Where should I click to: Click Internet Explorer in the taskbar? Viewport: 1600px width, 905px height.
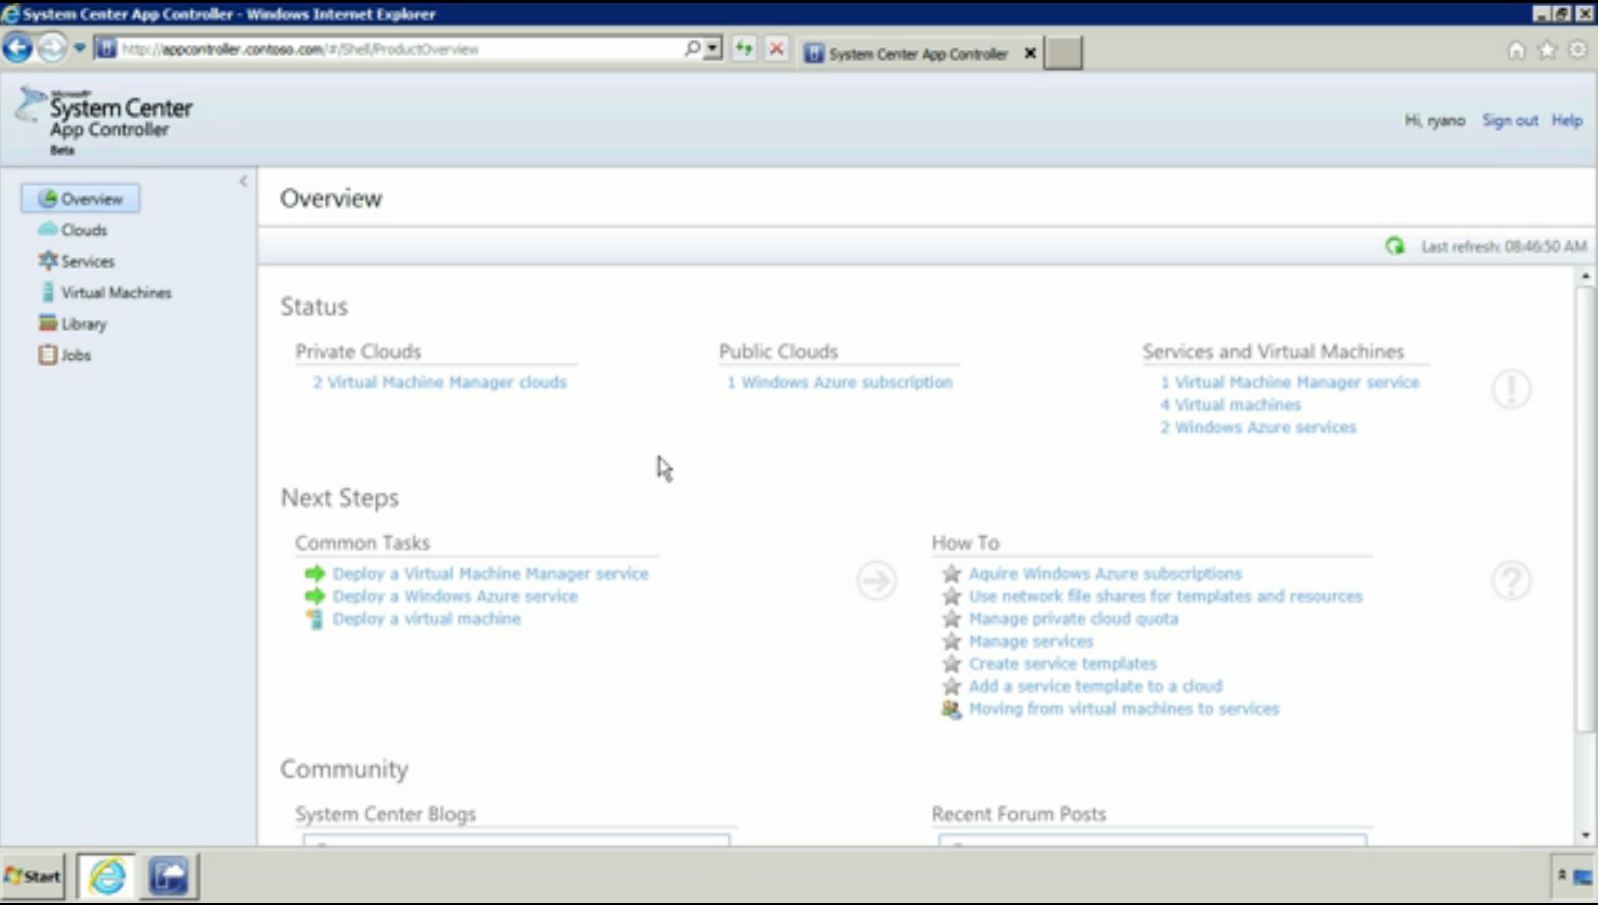click(x=106, y=877)
